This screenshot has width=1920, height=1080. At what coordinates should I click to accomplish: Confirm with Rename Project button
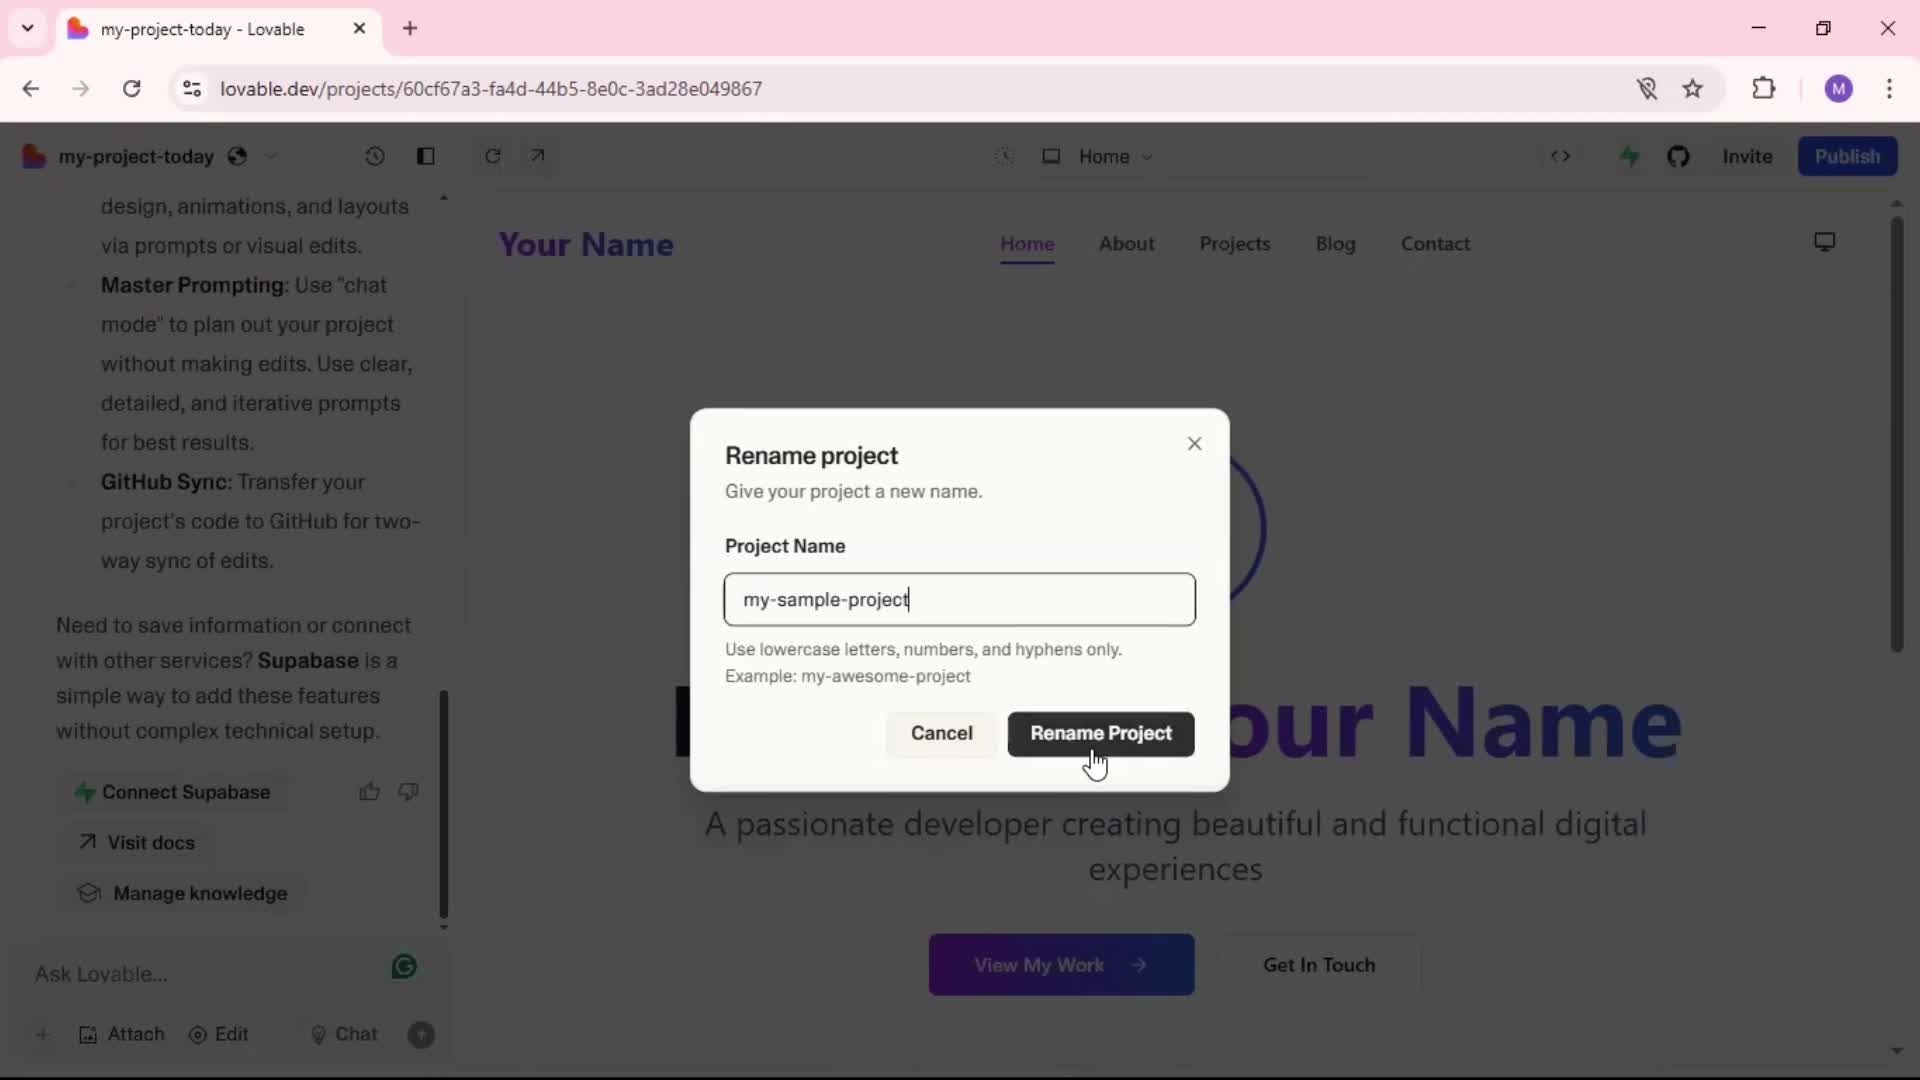pos(1101,734)
